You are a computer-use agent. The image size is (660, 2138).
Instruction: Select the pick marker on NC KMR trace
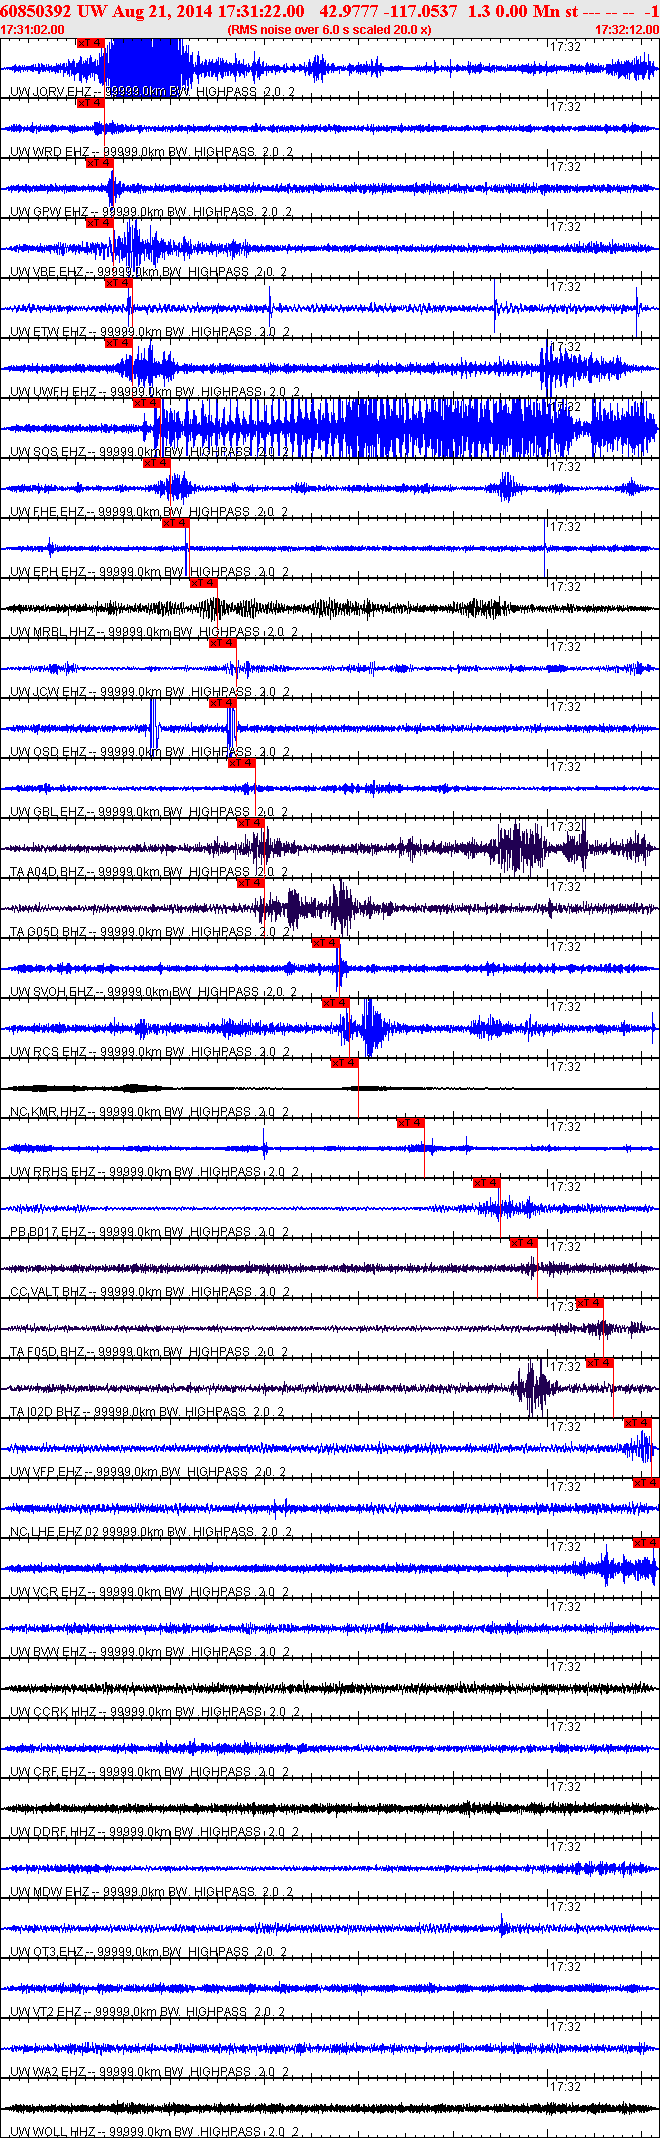click(345, 1063)
